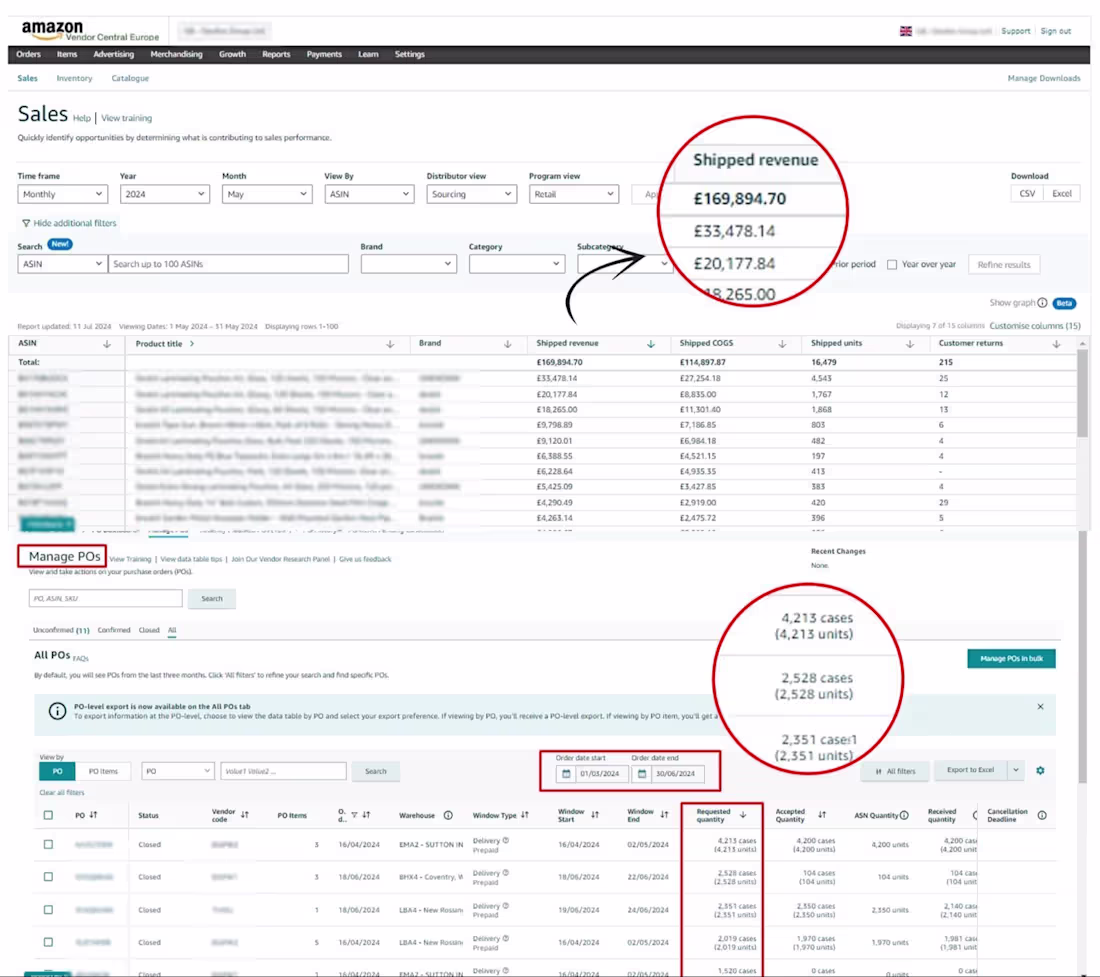This screenshot has height=977, width=1100.
Task: Sort Requested quantity column arrow
Action: (x=743, y=815)
